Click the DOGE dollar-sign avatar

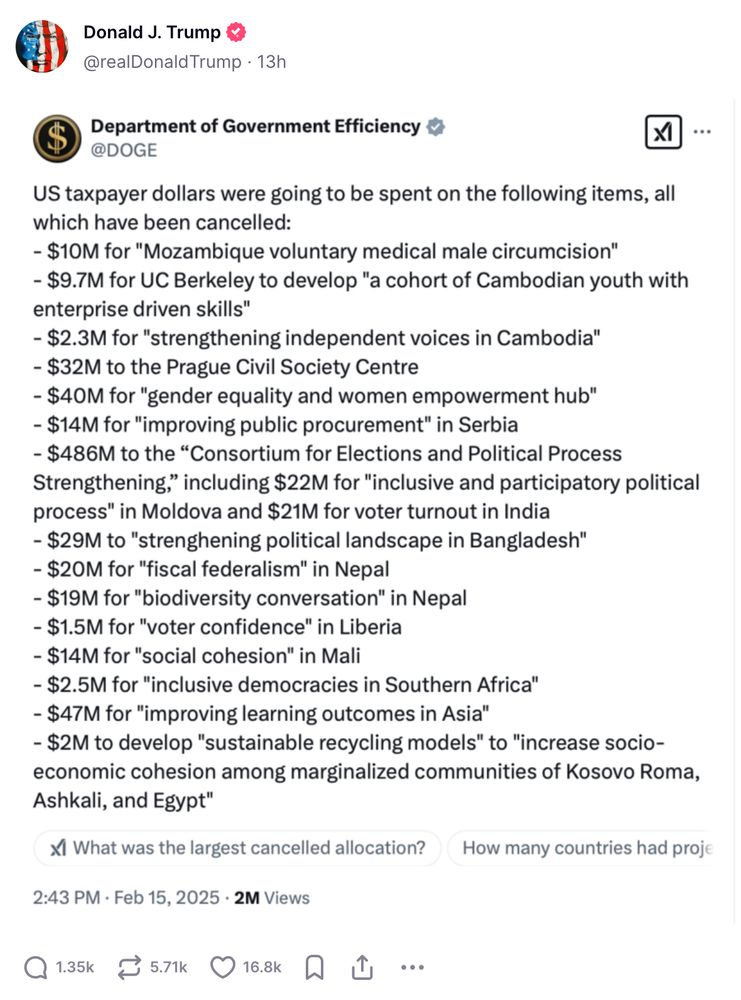57,138
